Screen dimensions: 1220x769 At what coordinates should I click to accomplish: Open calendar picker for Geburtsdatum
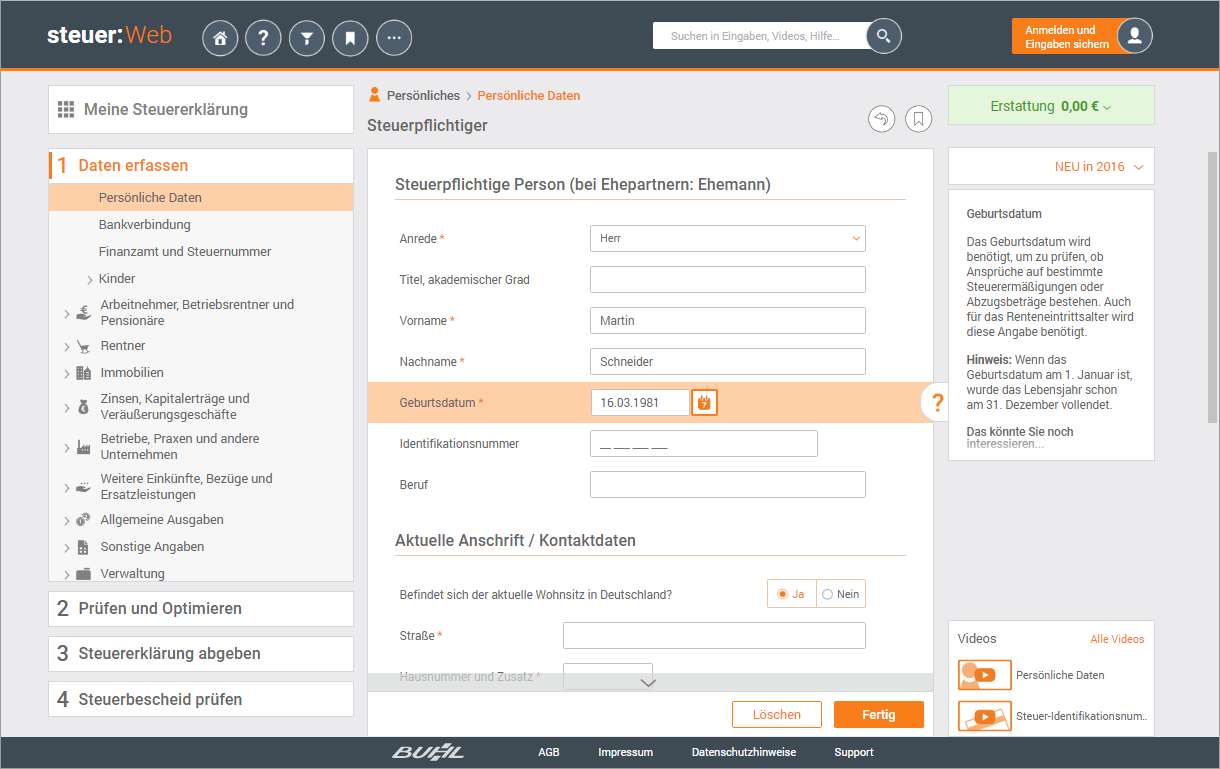click(x=704, y=403)
